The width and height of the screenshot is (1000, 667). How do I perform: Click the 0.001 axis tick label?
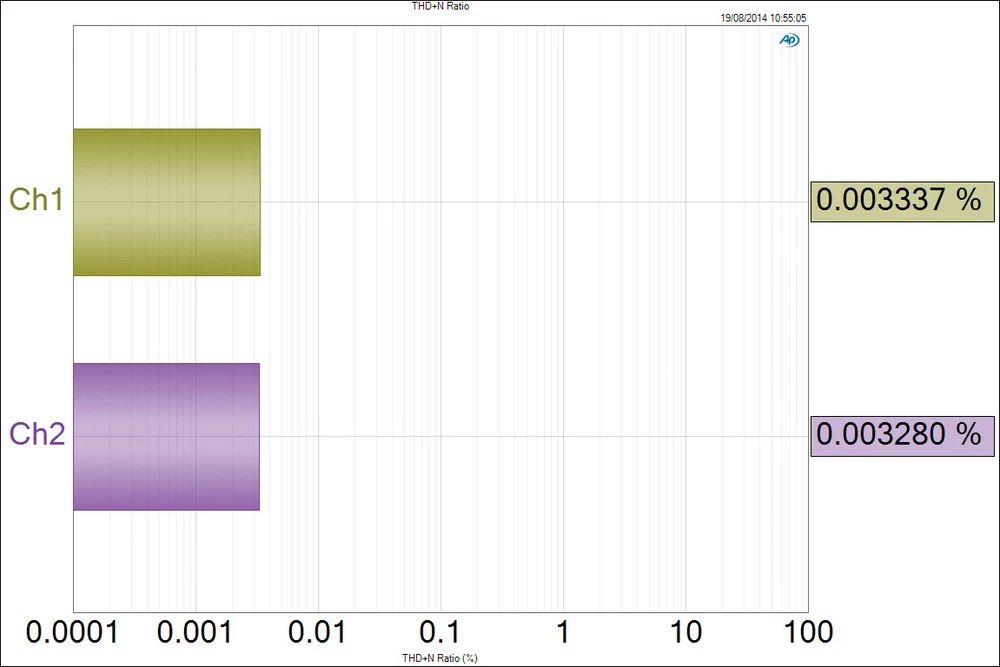(195, 633)
